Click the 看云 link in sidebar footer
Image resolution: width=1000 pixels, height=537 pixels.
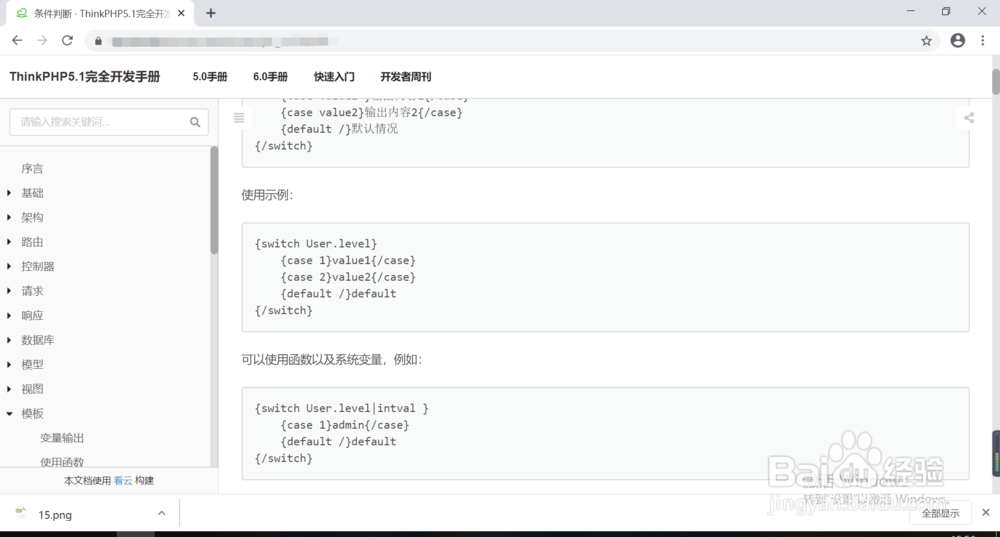pyautogui.click(x=122, y=480)
